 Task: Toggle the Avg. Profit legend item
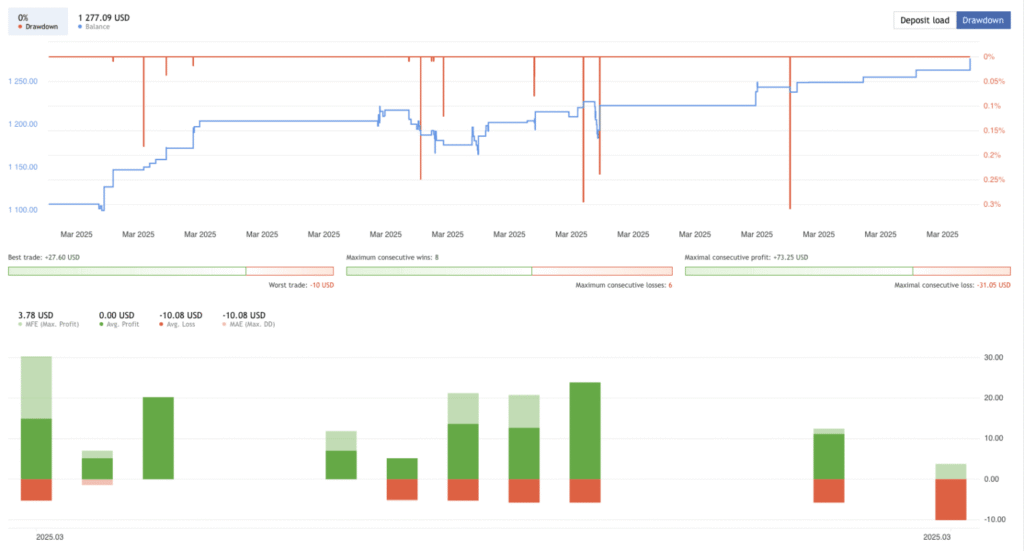[x=119, y=325]
